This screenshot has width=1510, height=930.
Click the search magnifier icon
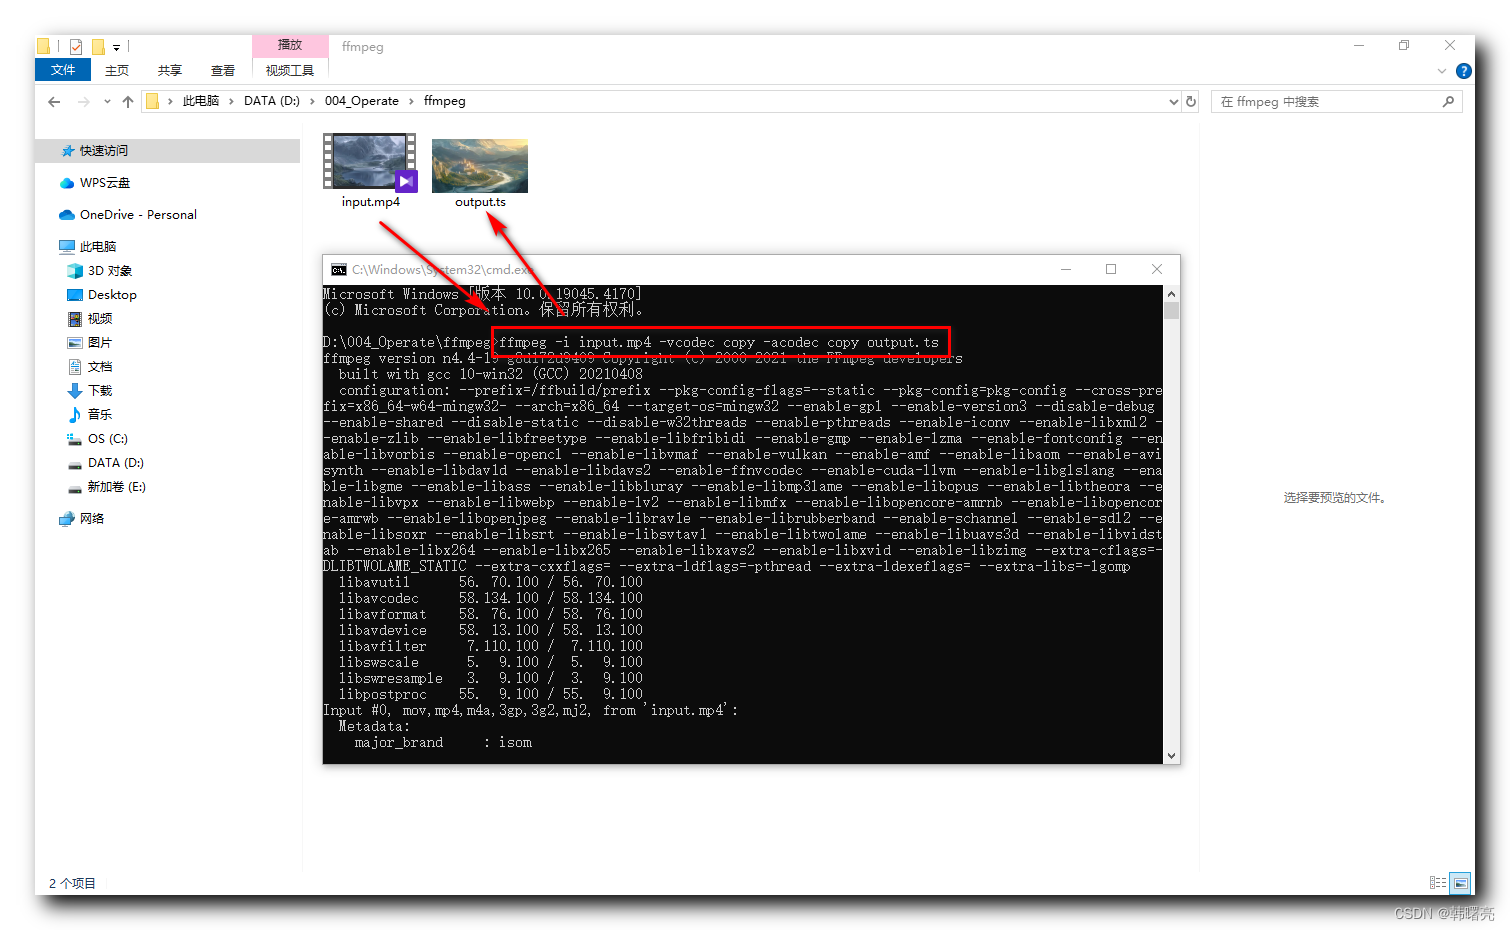click(1448, 102)
